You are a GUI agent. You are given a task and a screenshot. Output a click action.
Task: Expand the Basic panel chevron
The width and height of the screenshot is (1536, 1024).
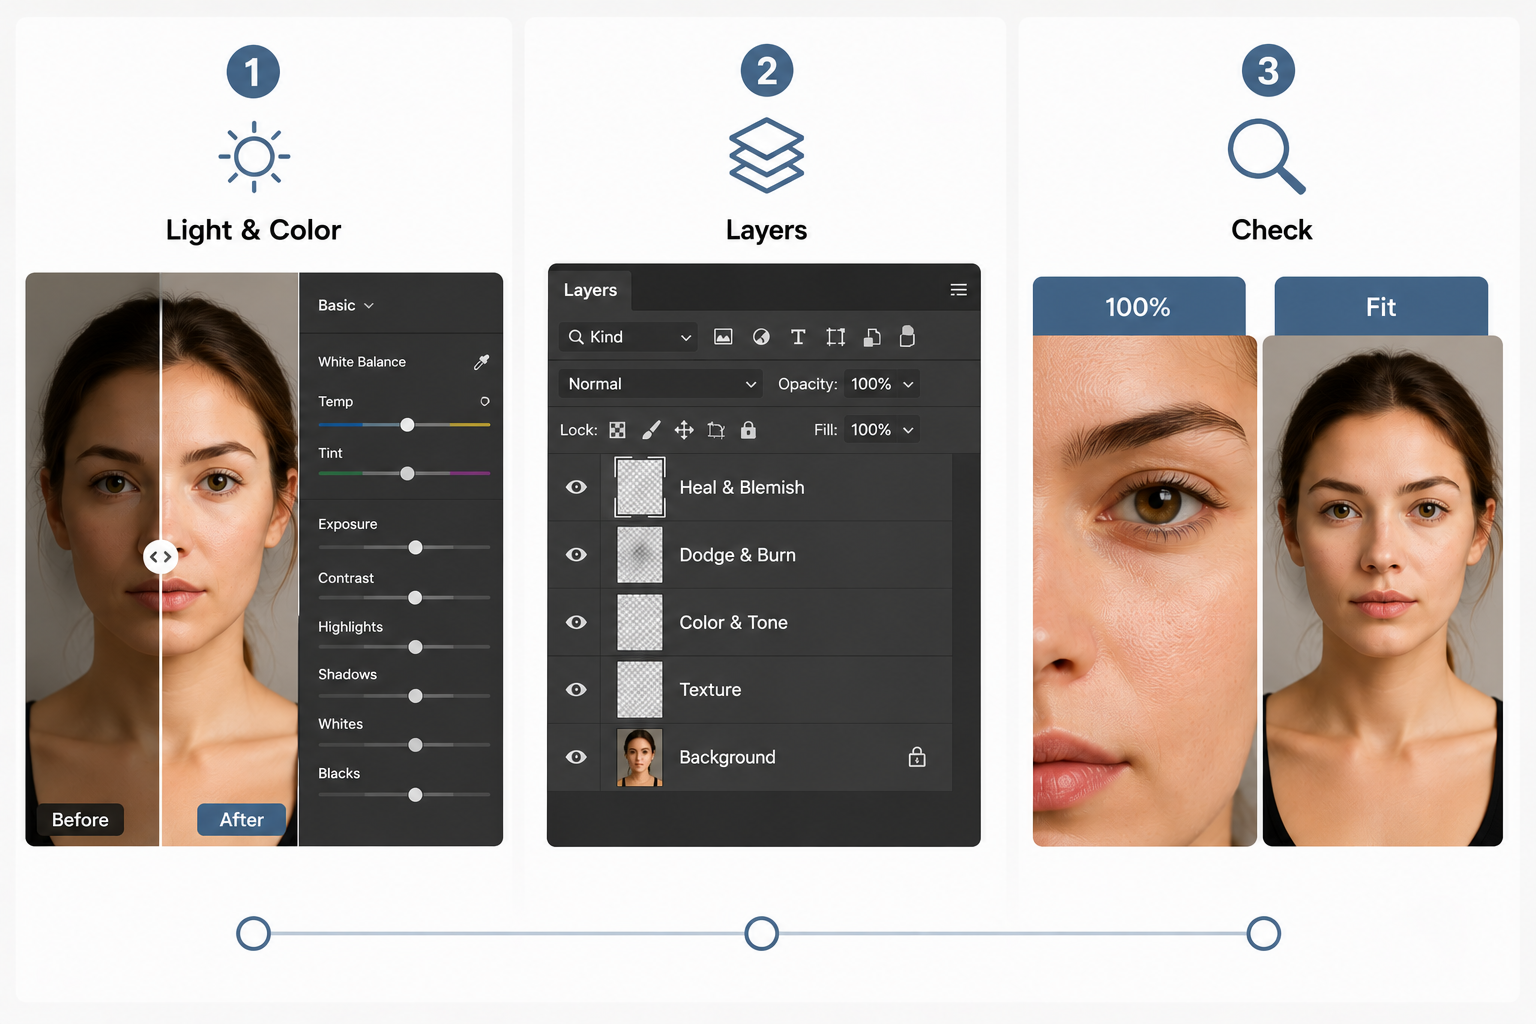(x=369, y=306)
